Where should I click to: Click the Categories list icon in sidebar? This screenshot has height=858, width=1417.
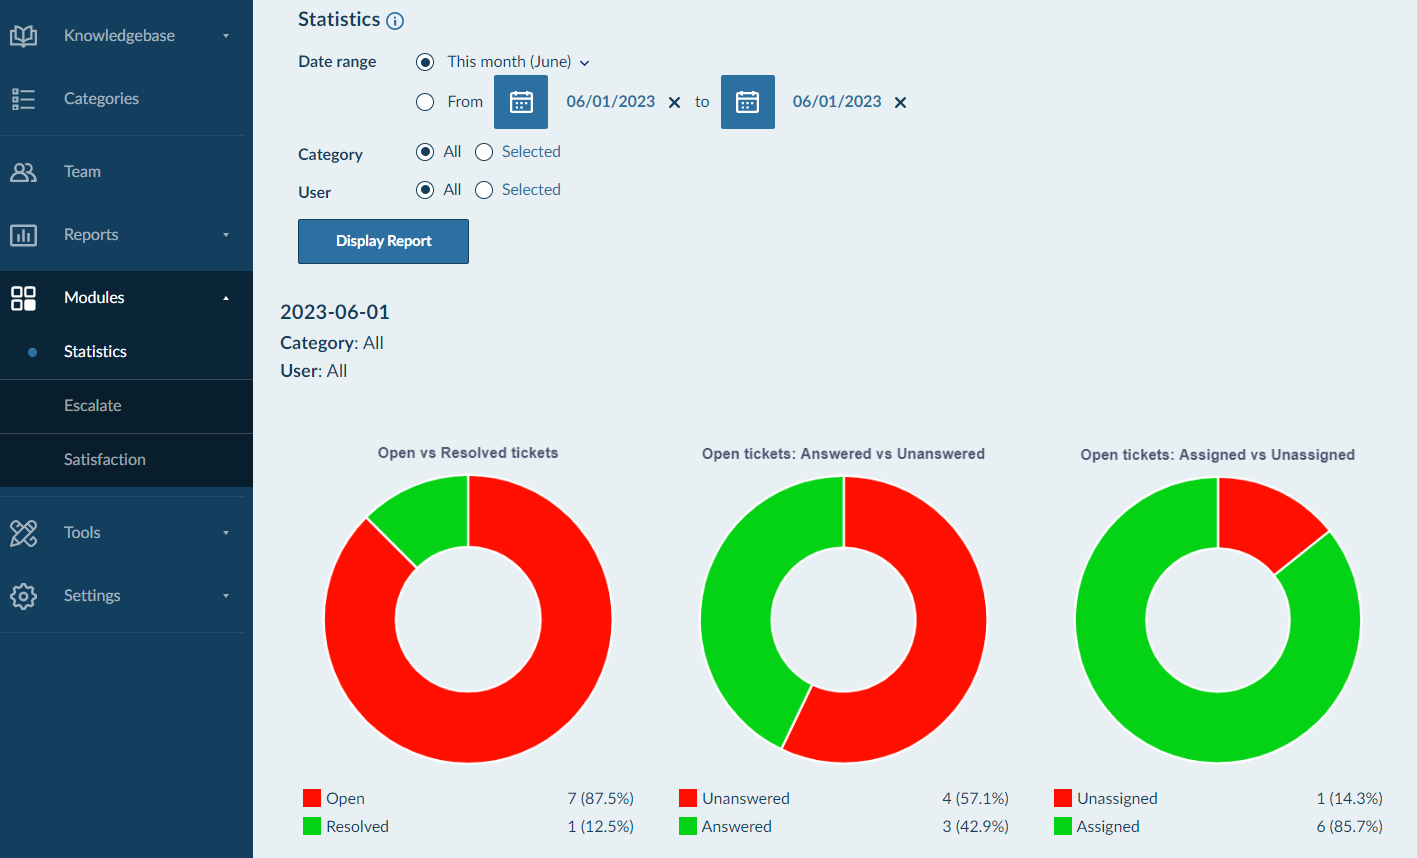[23, 99]
